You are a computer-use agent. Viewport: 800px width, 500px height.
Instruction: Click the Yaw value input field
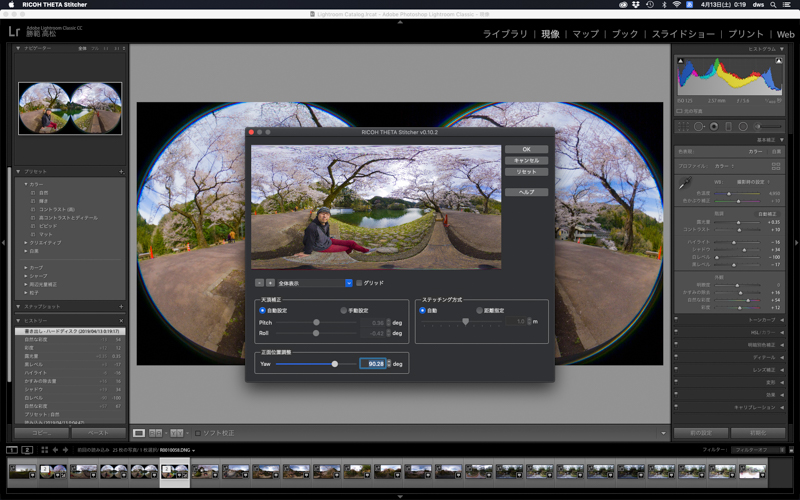pyautogui.click(x=373, y=364)
